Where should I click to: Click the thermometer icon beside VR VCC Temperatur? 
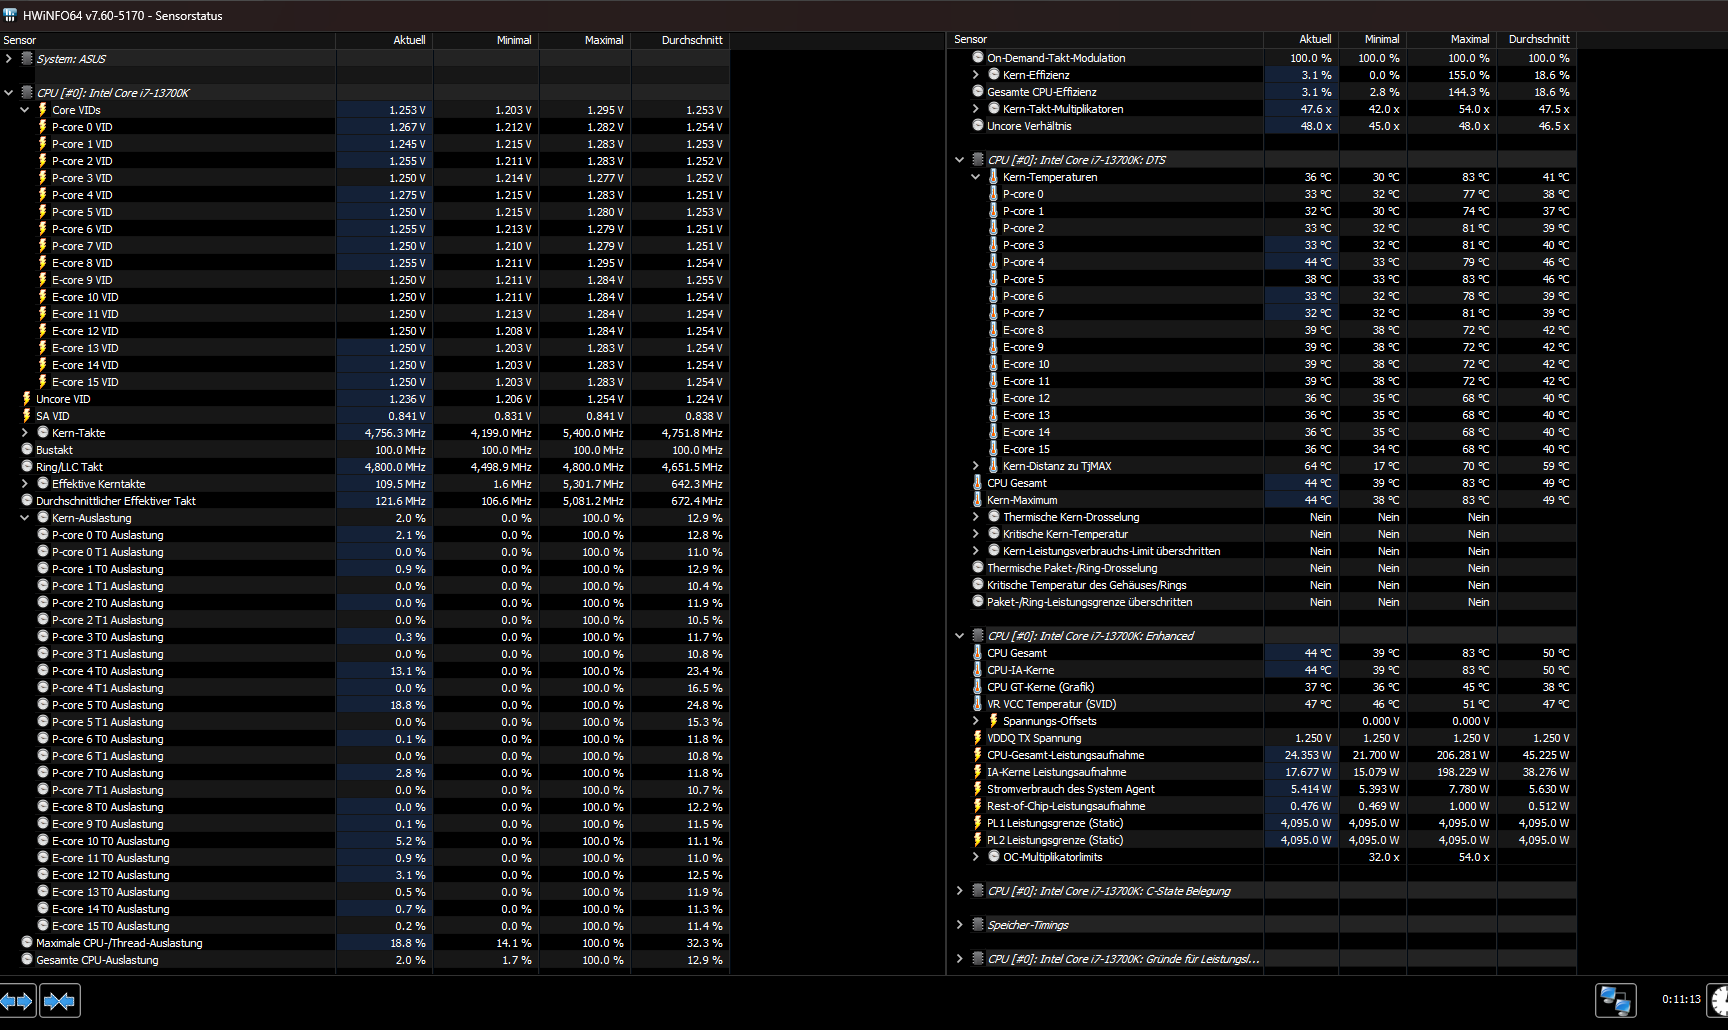(978, 704)
